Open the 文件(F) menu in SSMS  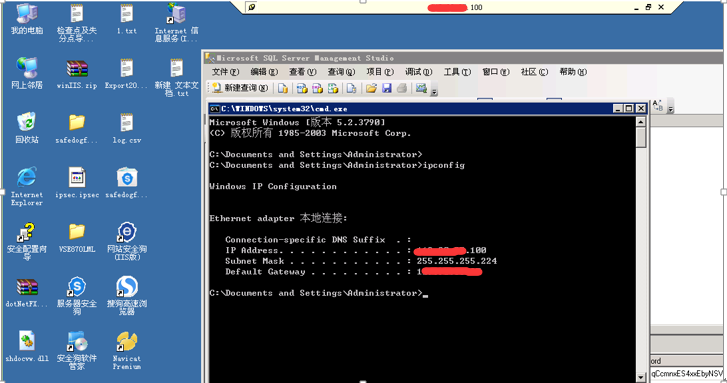pyautogui.click(x=225, y=72)
